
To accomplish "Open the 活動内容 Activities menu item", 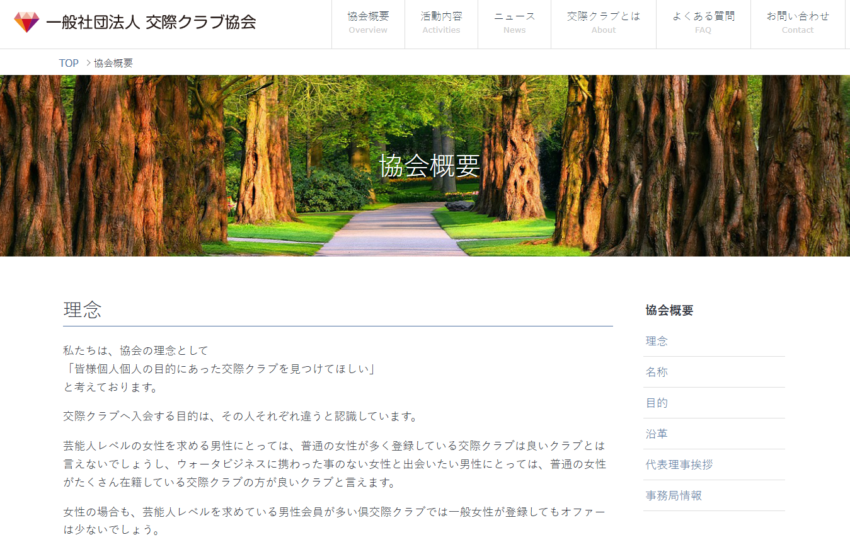I will pyautogui.click(x=441, y=22).
